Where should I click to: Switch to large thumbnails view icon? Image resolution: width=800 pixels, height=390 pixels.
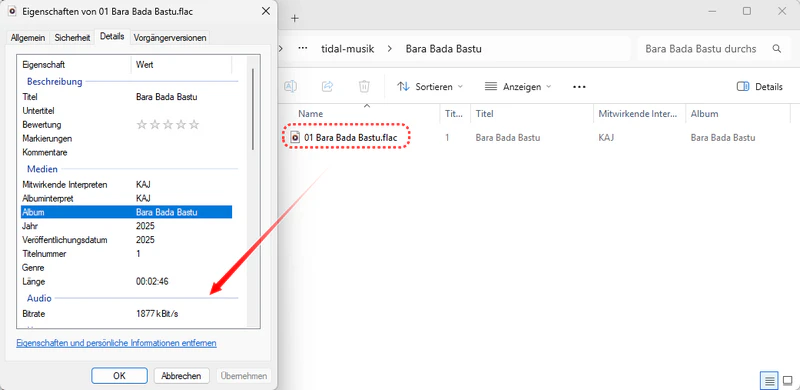(788, 381)
